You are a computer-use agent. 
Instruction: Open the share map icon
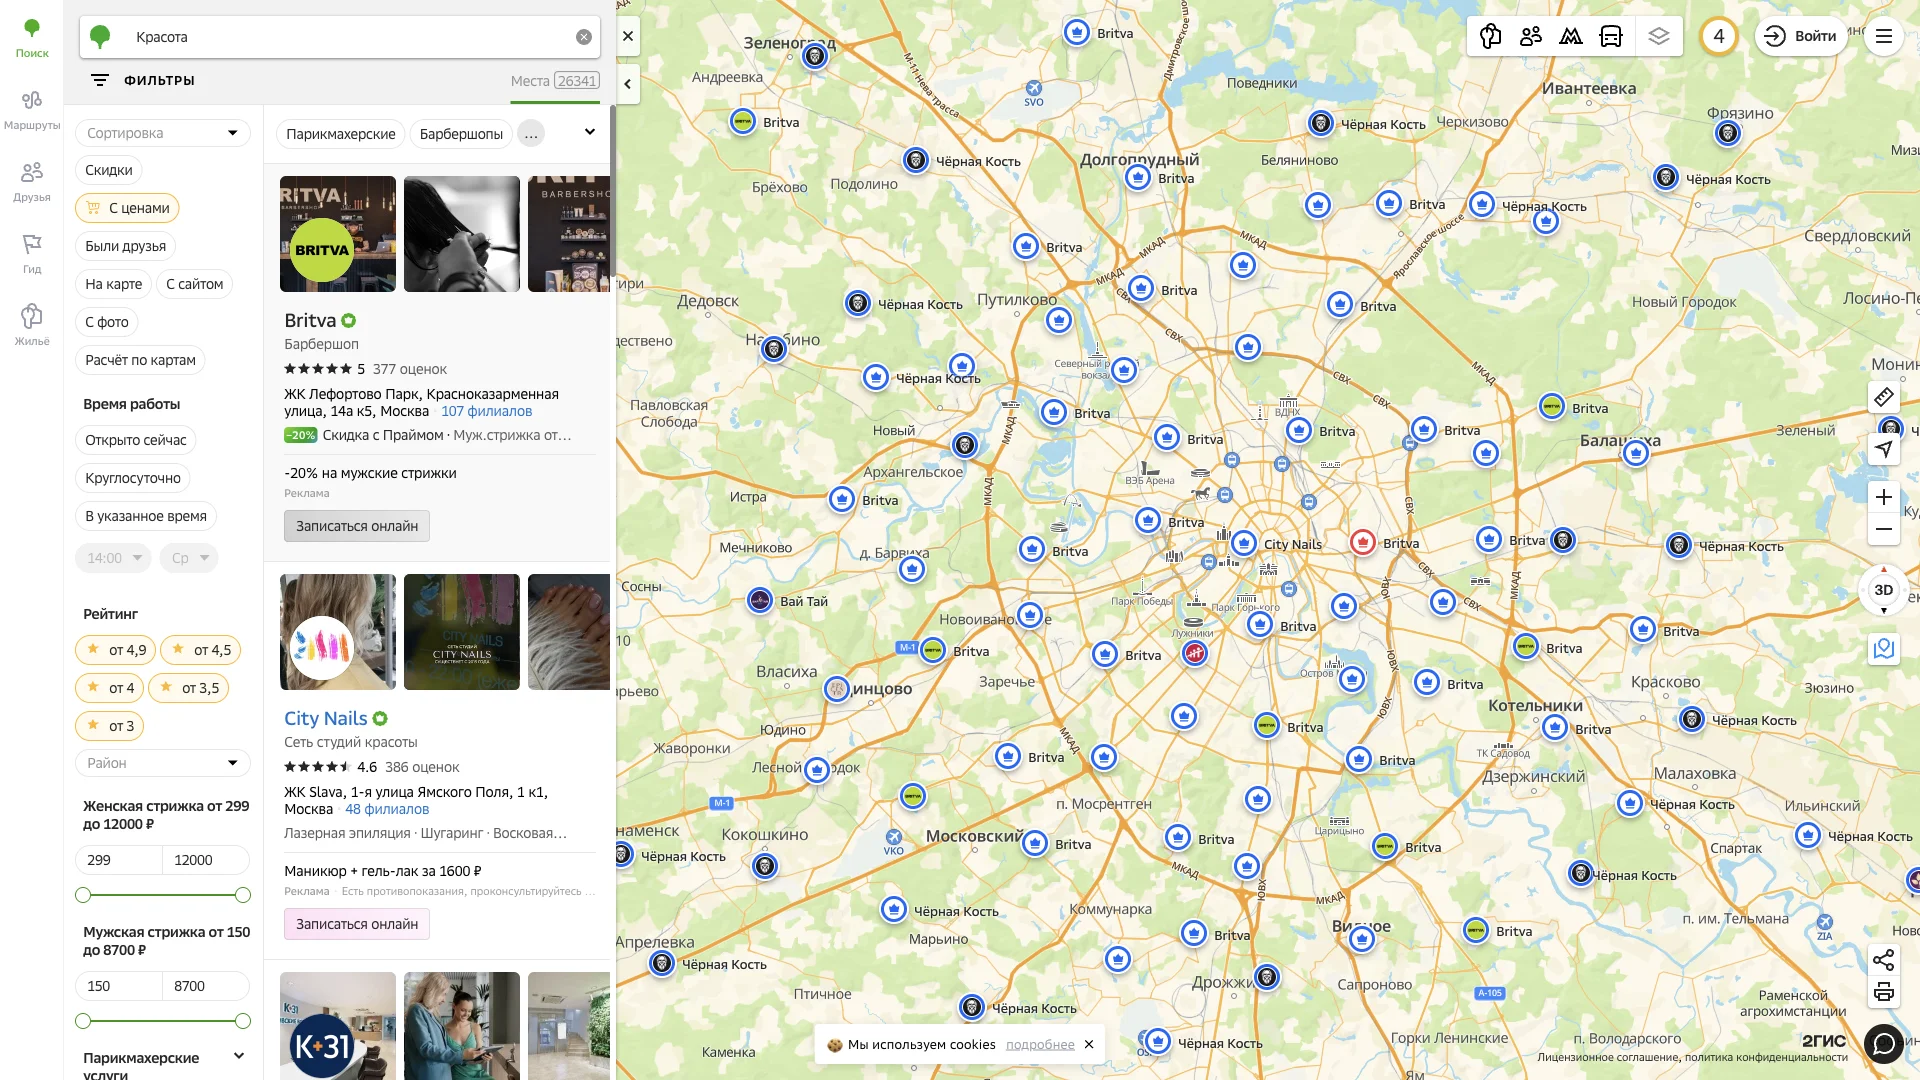(x=1883, y=961)
